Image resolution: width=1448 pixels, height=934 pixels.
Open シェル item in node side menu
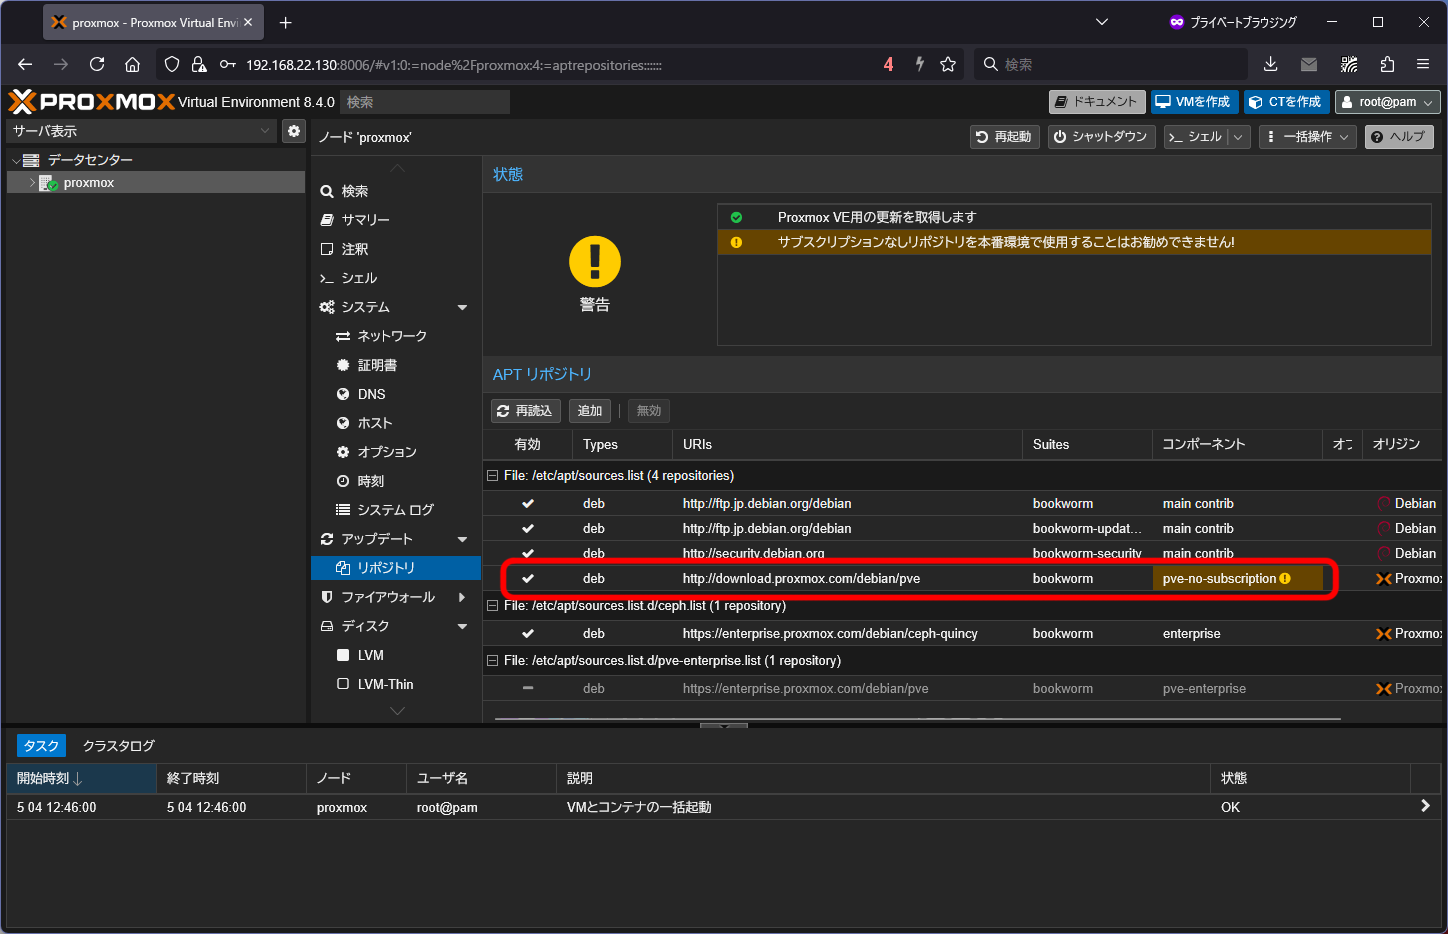click(x=396, y=278)
